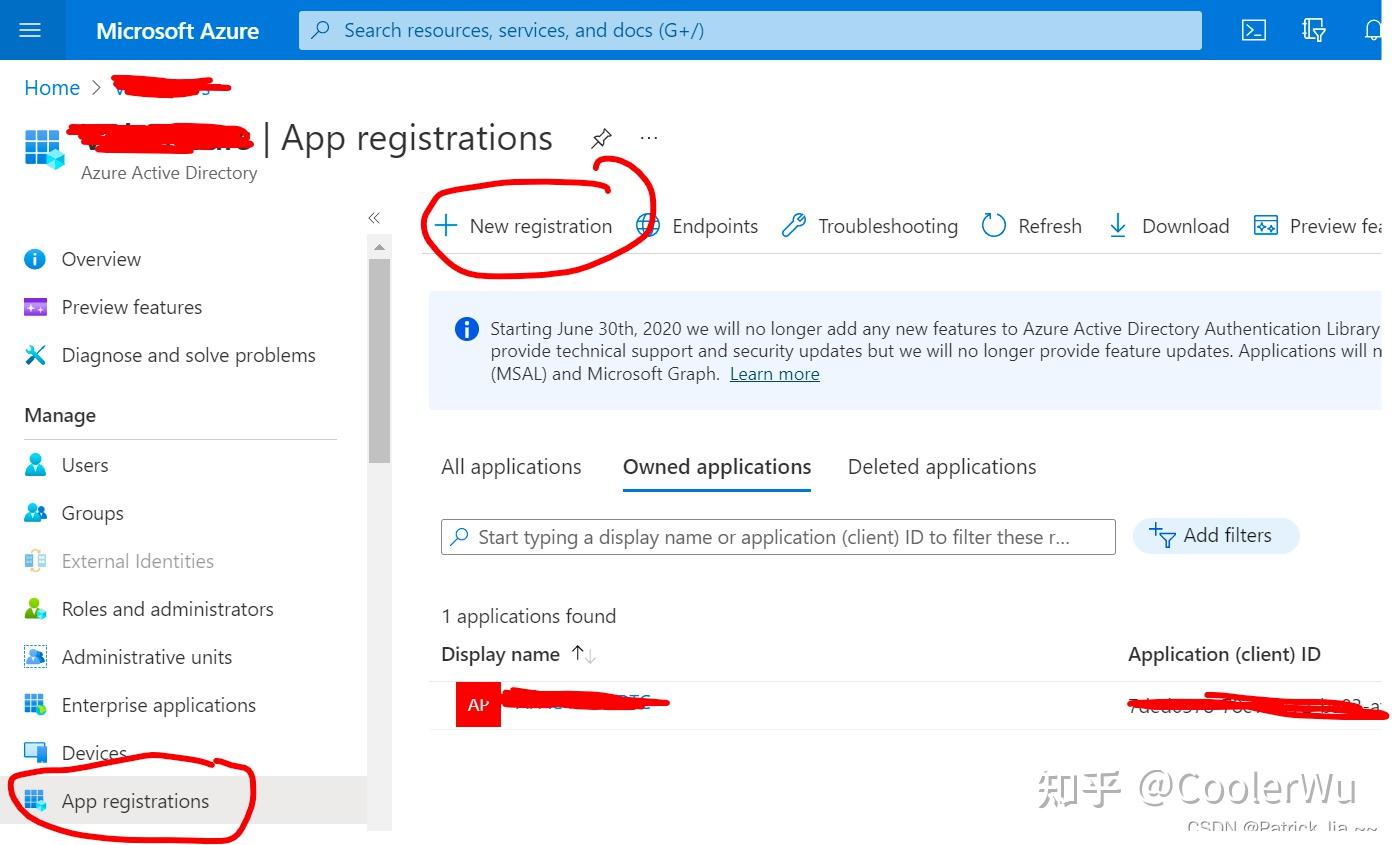The width and height of the screenshot is (1392, 845).
Task: Click the Administrative units icon
Action: coord(35,657)
